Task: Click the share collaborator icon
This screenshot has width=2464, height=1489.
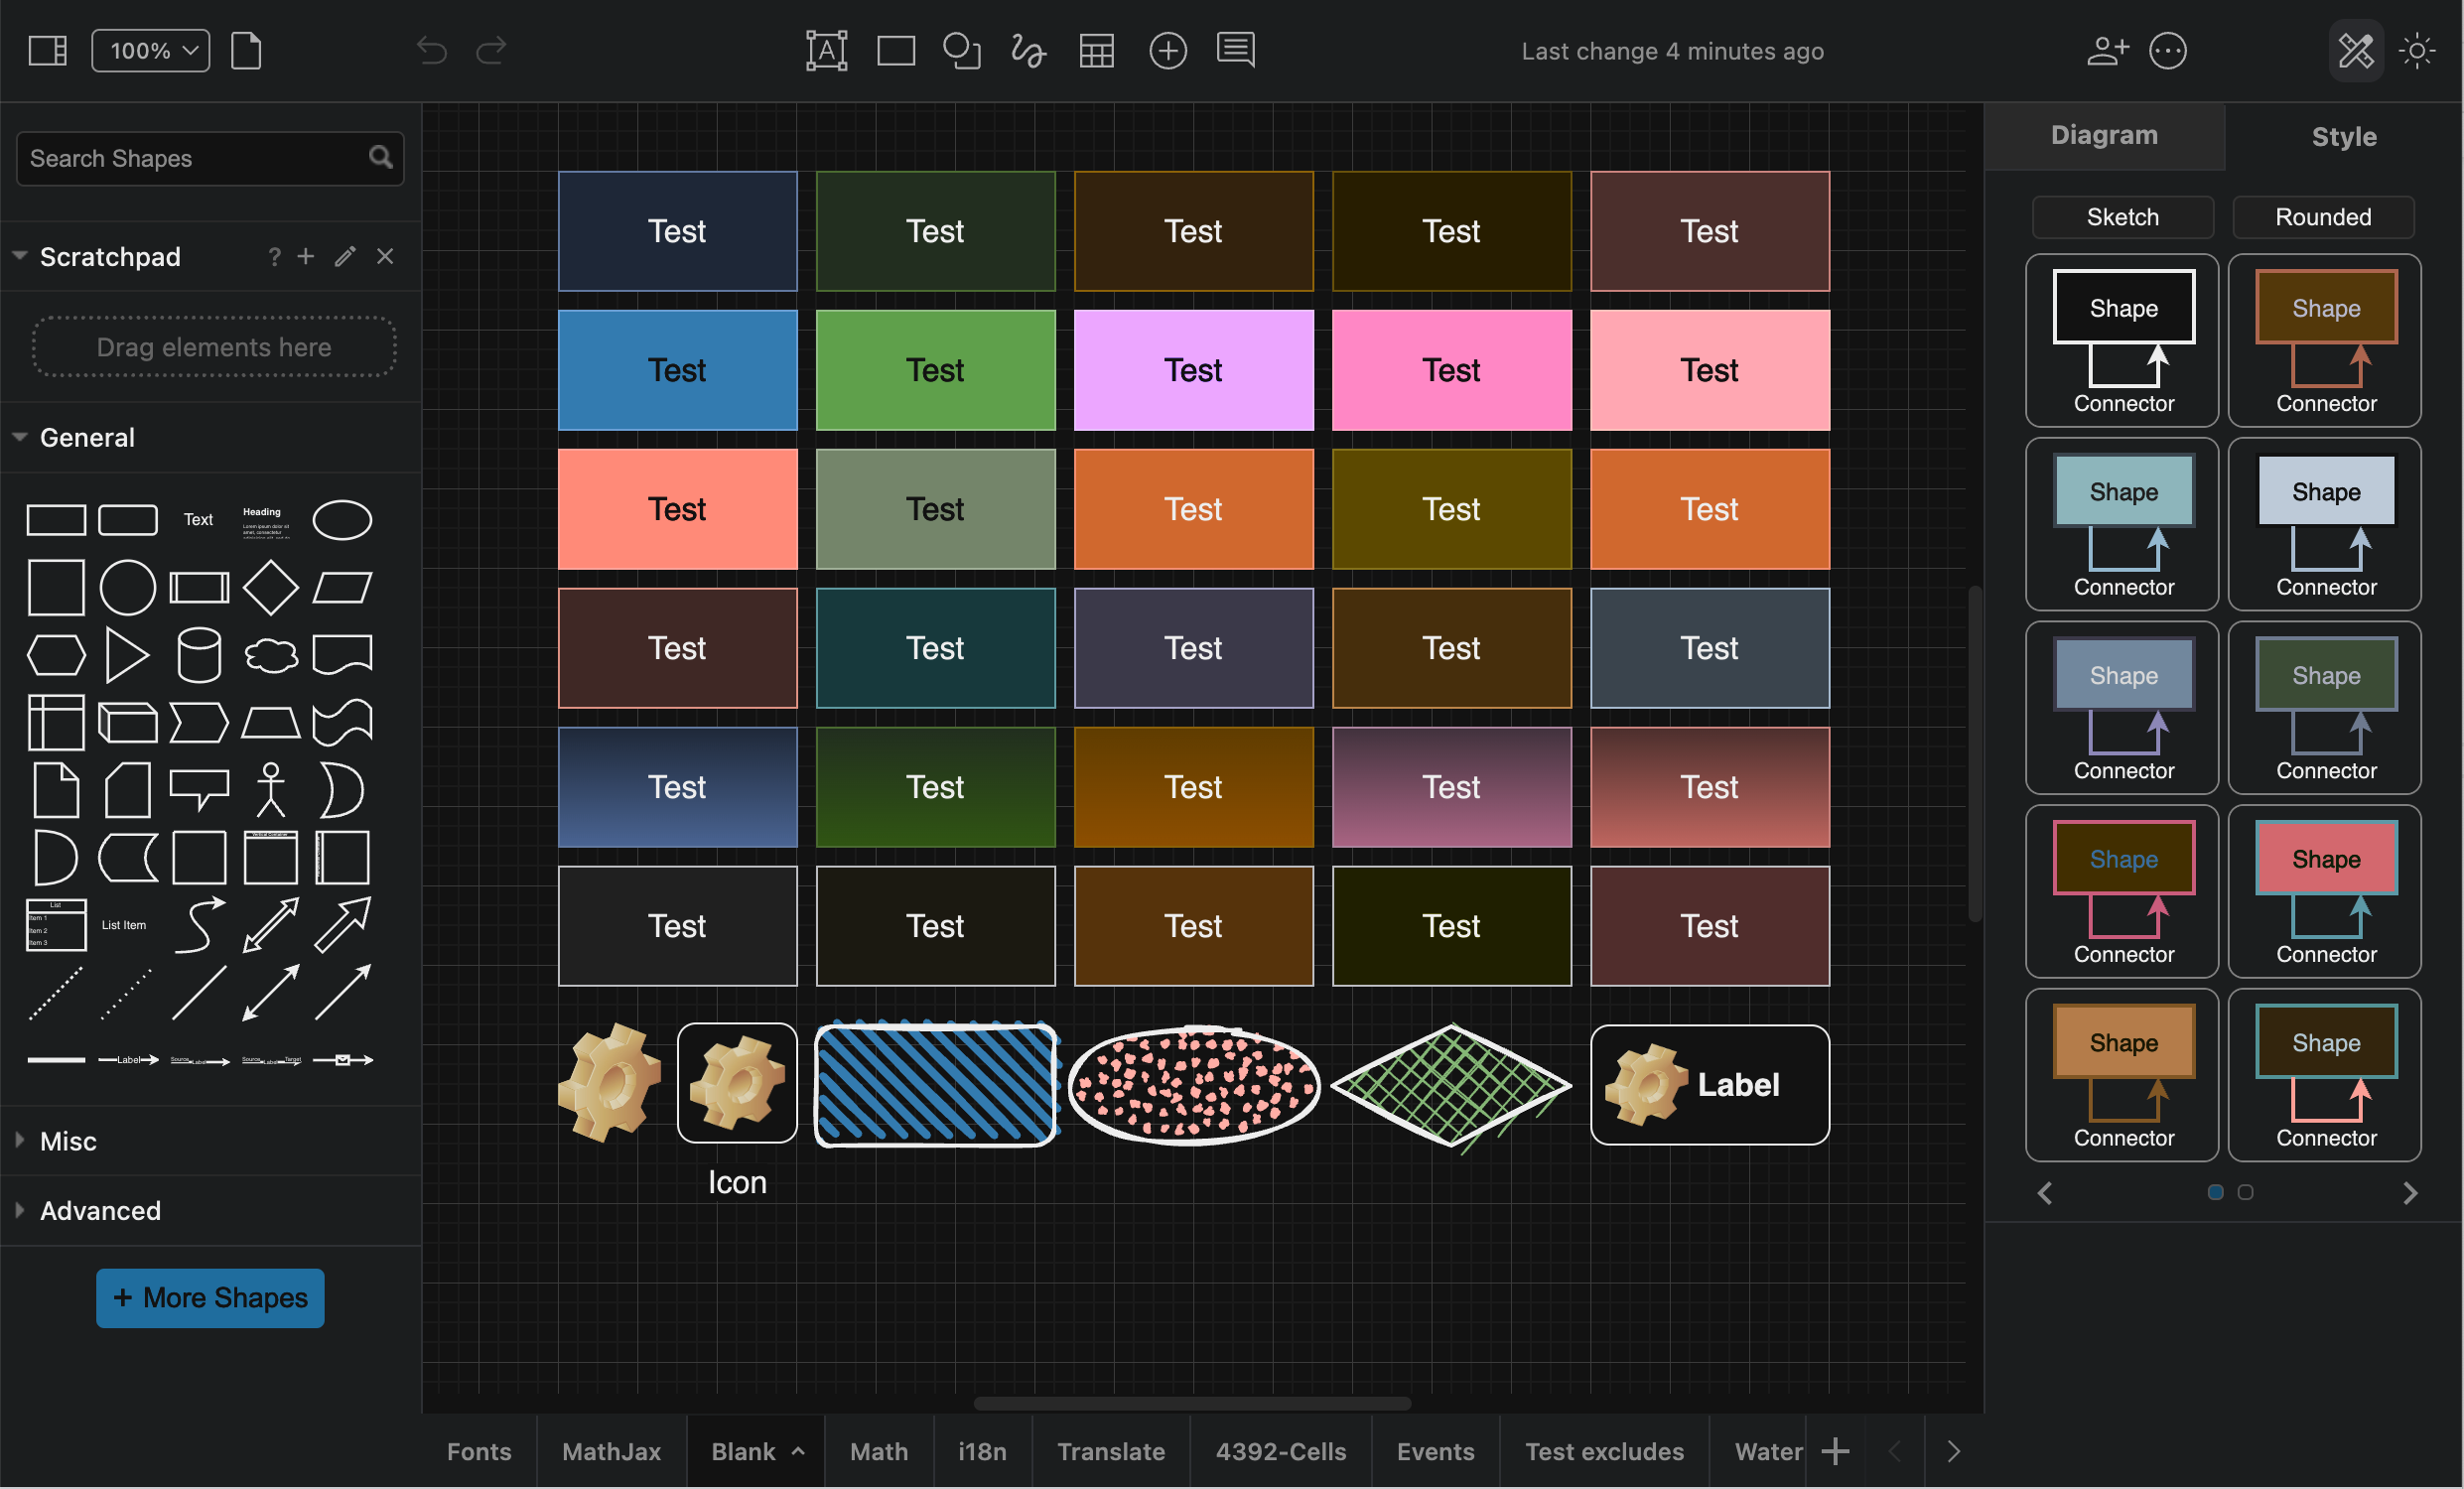Action: [2106, 50]
